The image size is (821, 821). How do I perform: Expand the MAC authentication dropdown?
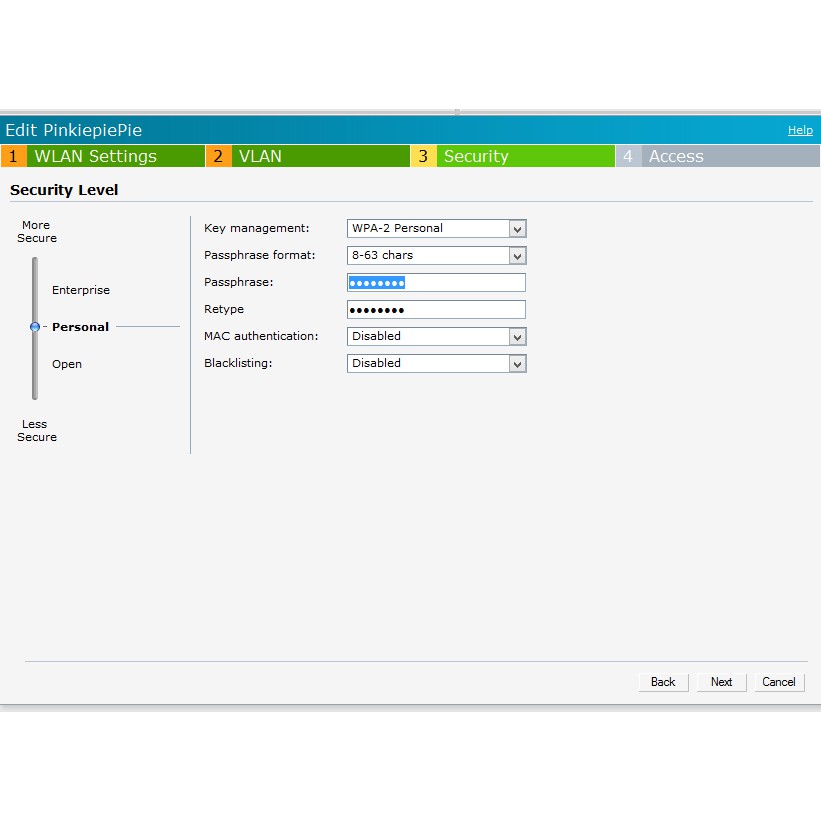pos(436,336)
